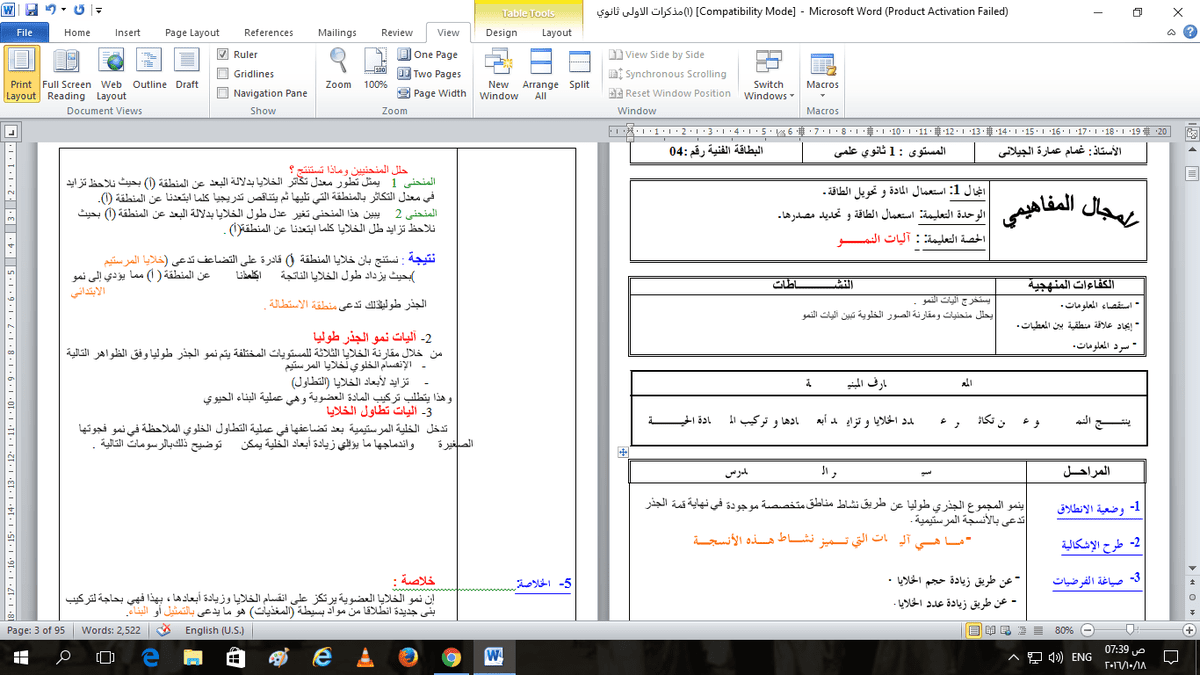Enable Gridlines display

coord(221,73)
